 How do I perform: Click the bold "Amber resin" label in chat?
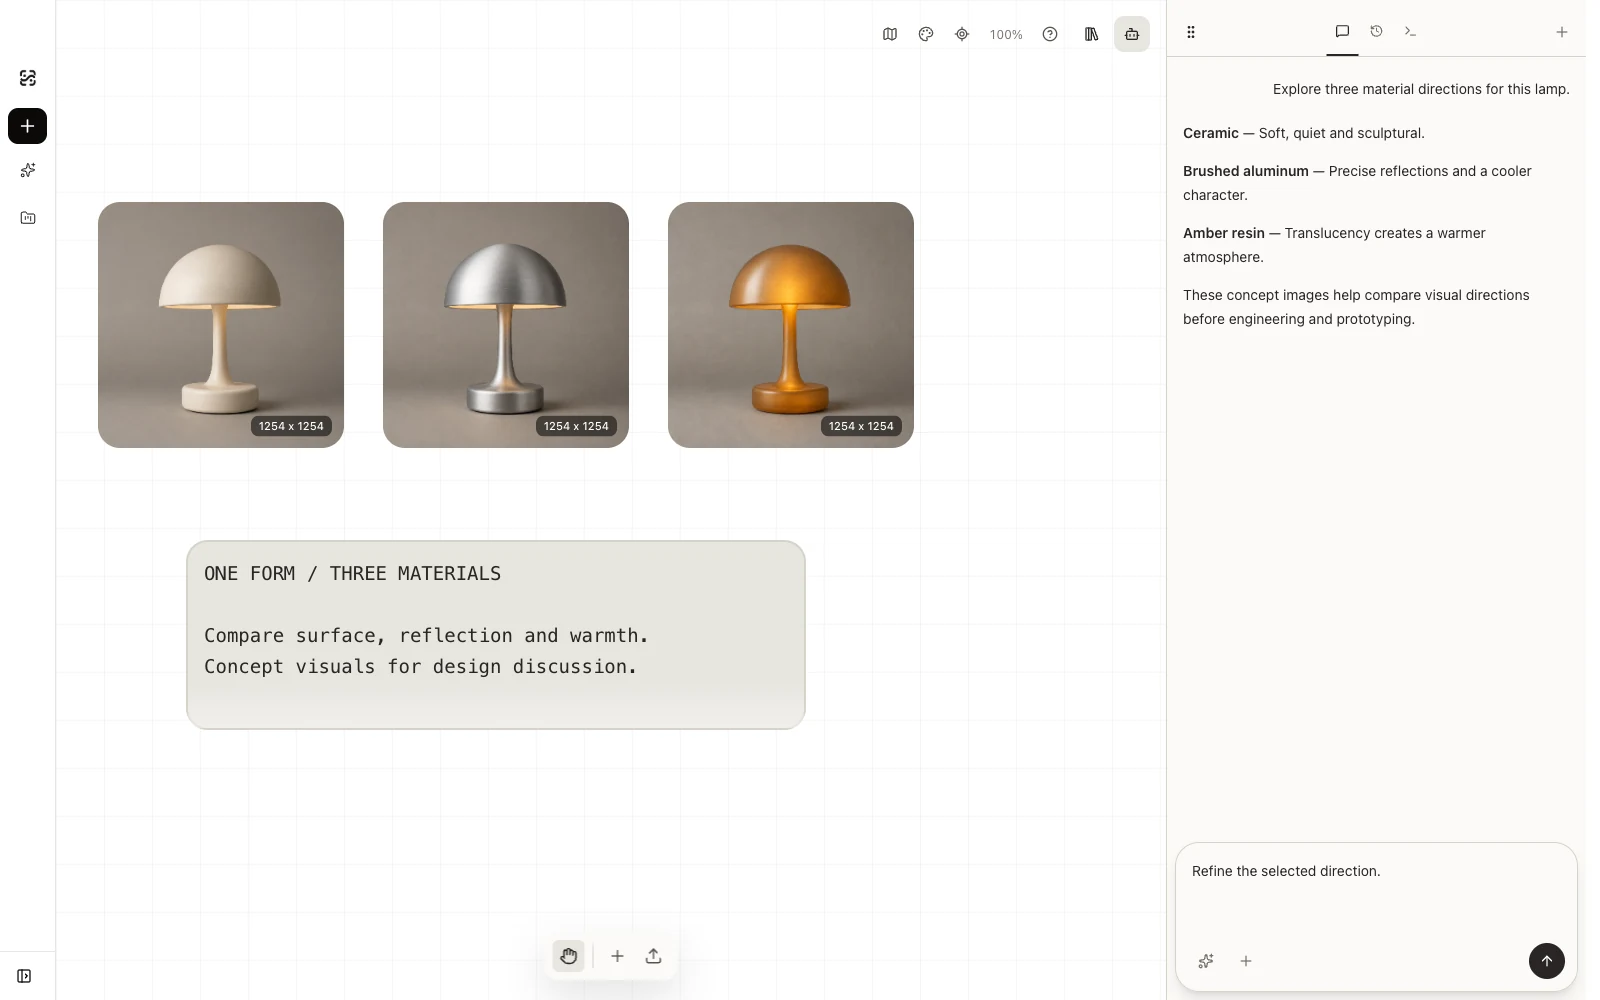click(1224, 233)
